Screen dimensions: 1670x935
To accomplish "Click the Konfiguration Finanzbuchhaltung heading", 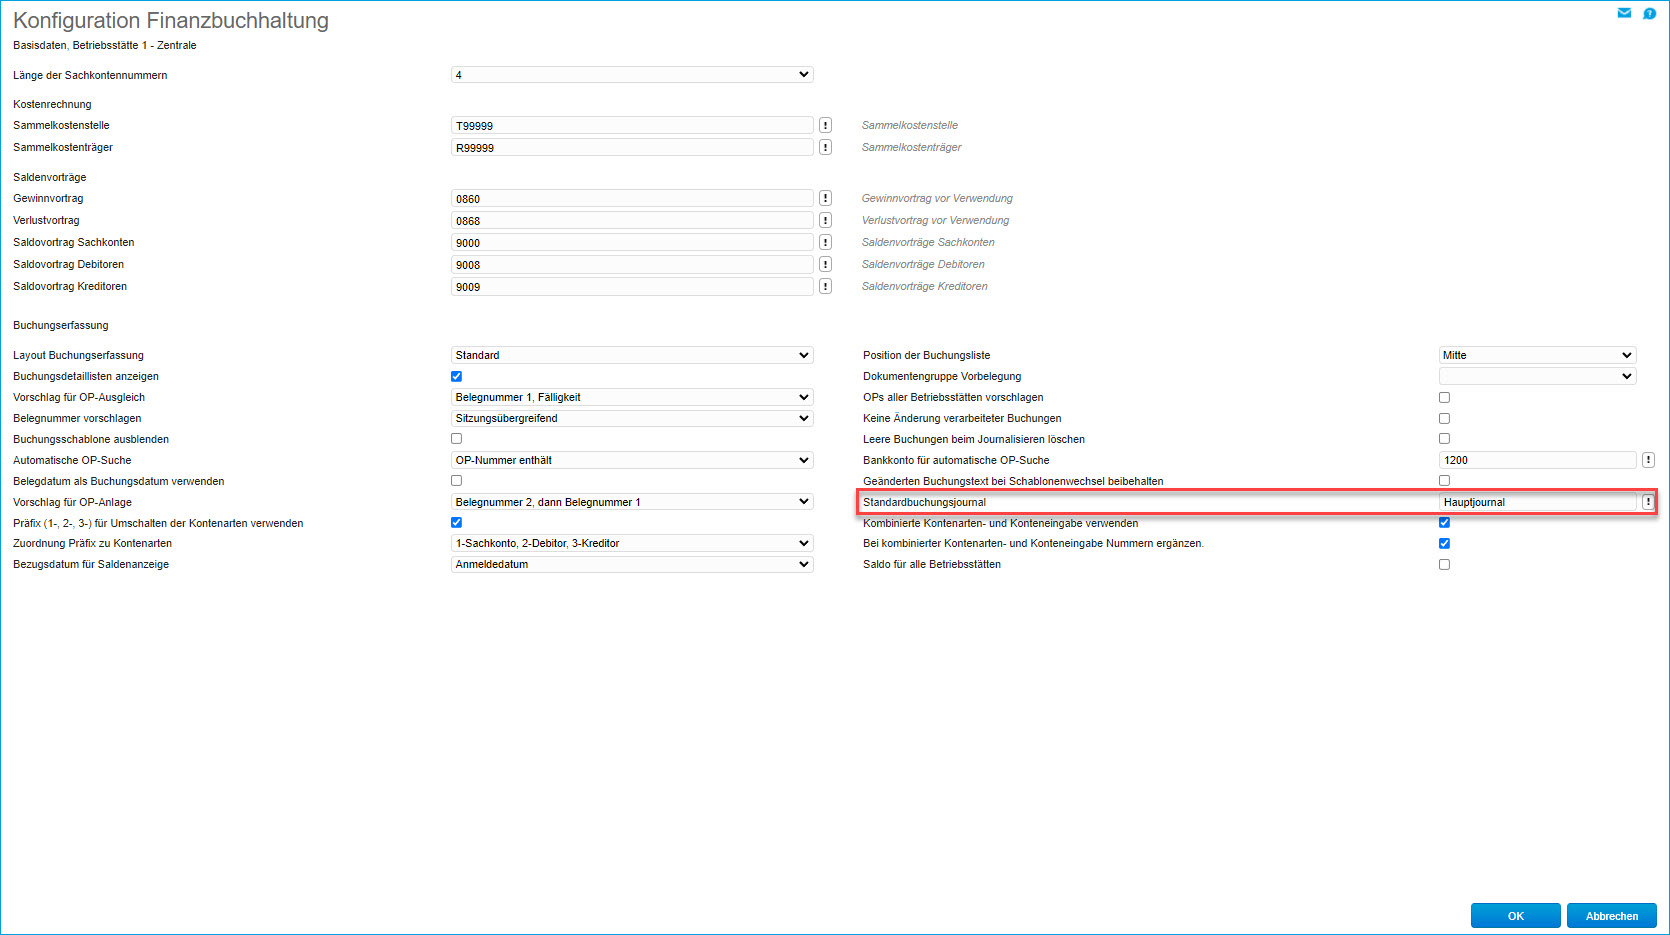I will tap(171, 21).
